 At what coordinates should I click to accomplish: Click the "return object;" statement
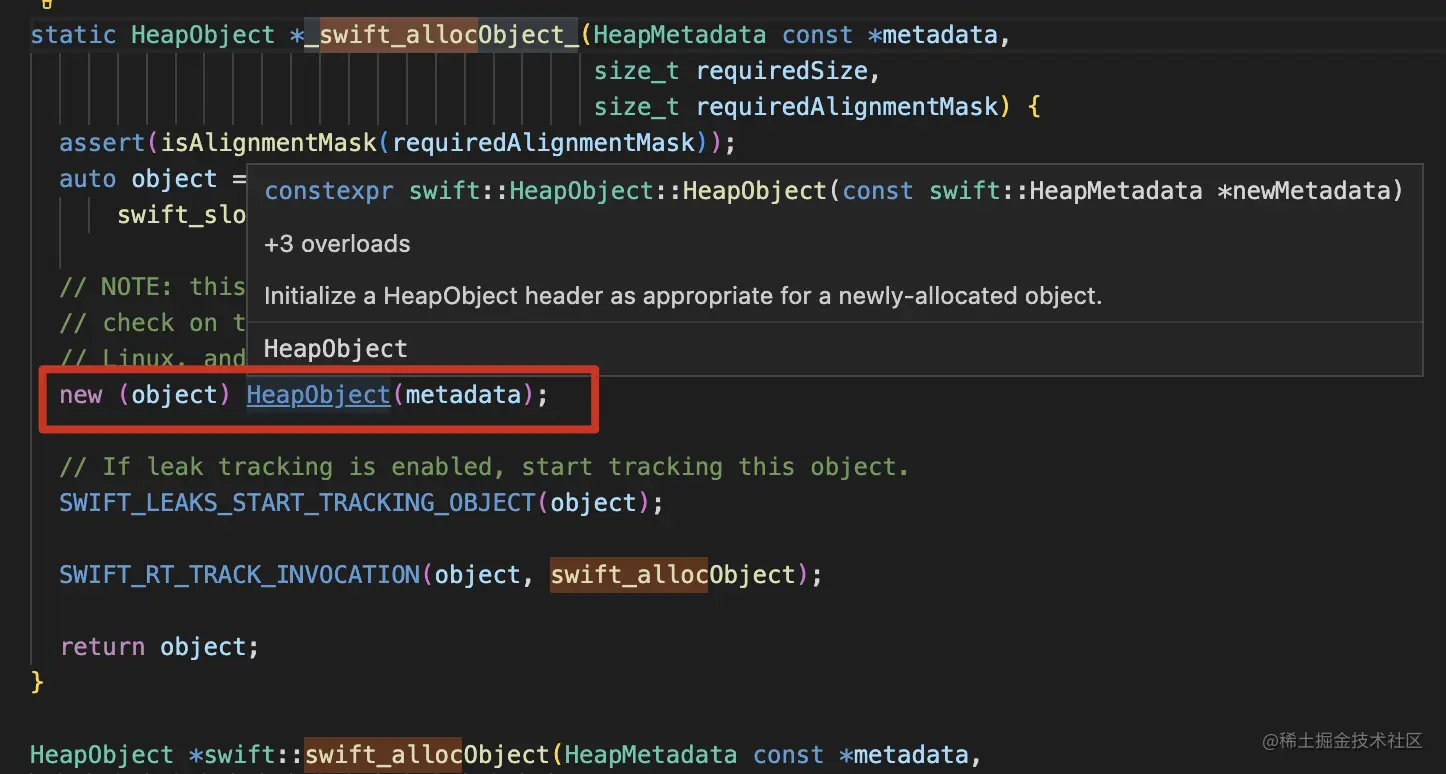tap(159, 647)
